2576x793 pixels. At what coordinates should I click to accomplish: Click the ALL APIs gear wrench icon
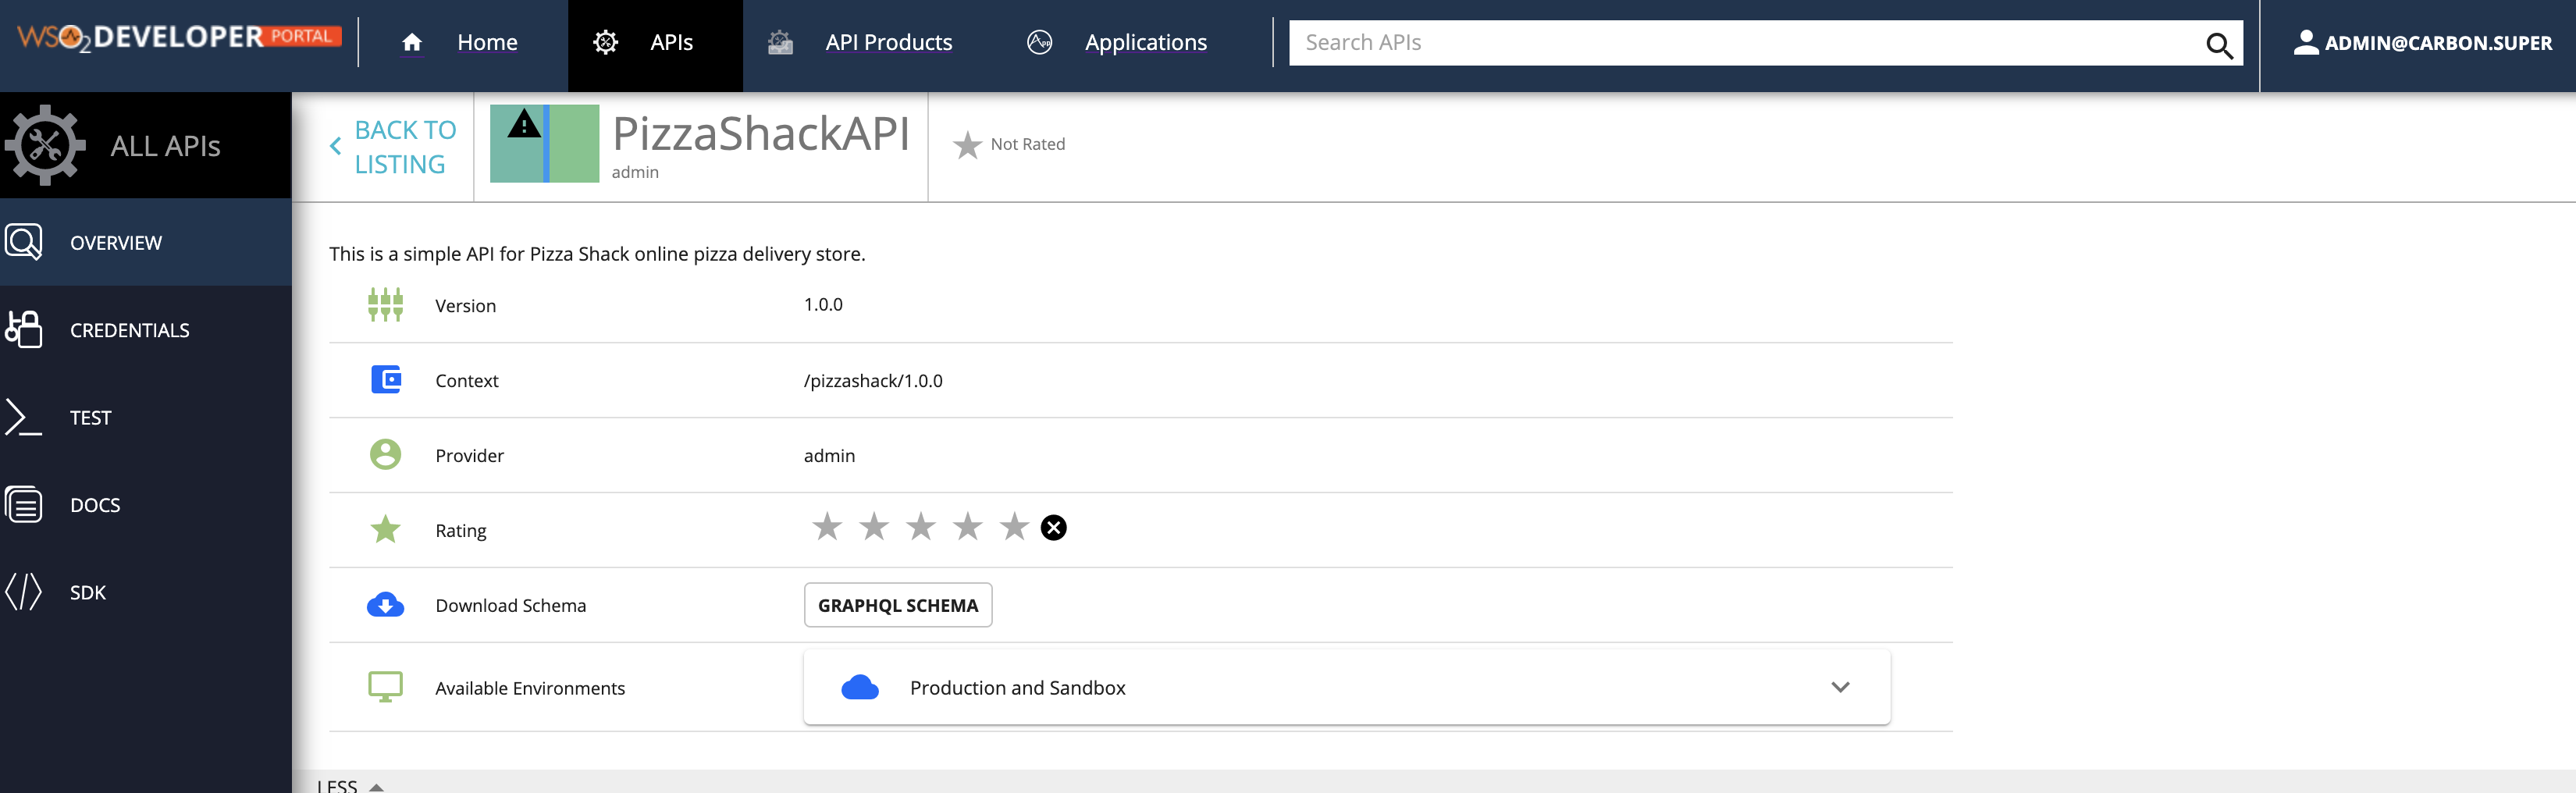click(x=45, y=145)
